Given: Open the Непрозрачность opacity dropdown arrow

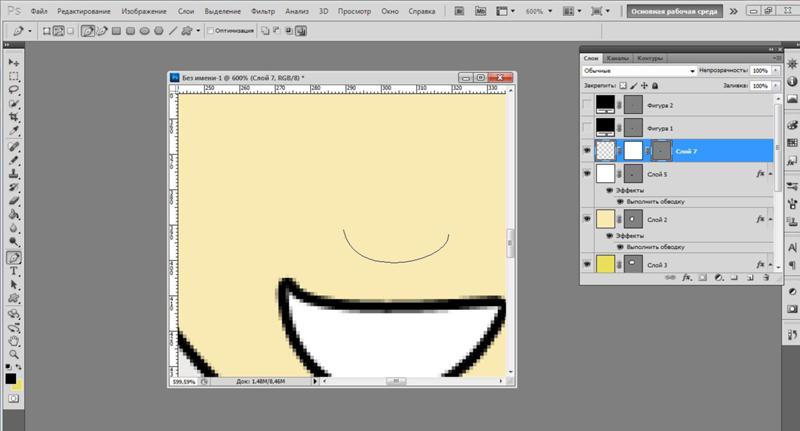Looking at the screenshot, I should coord(775,71).
